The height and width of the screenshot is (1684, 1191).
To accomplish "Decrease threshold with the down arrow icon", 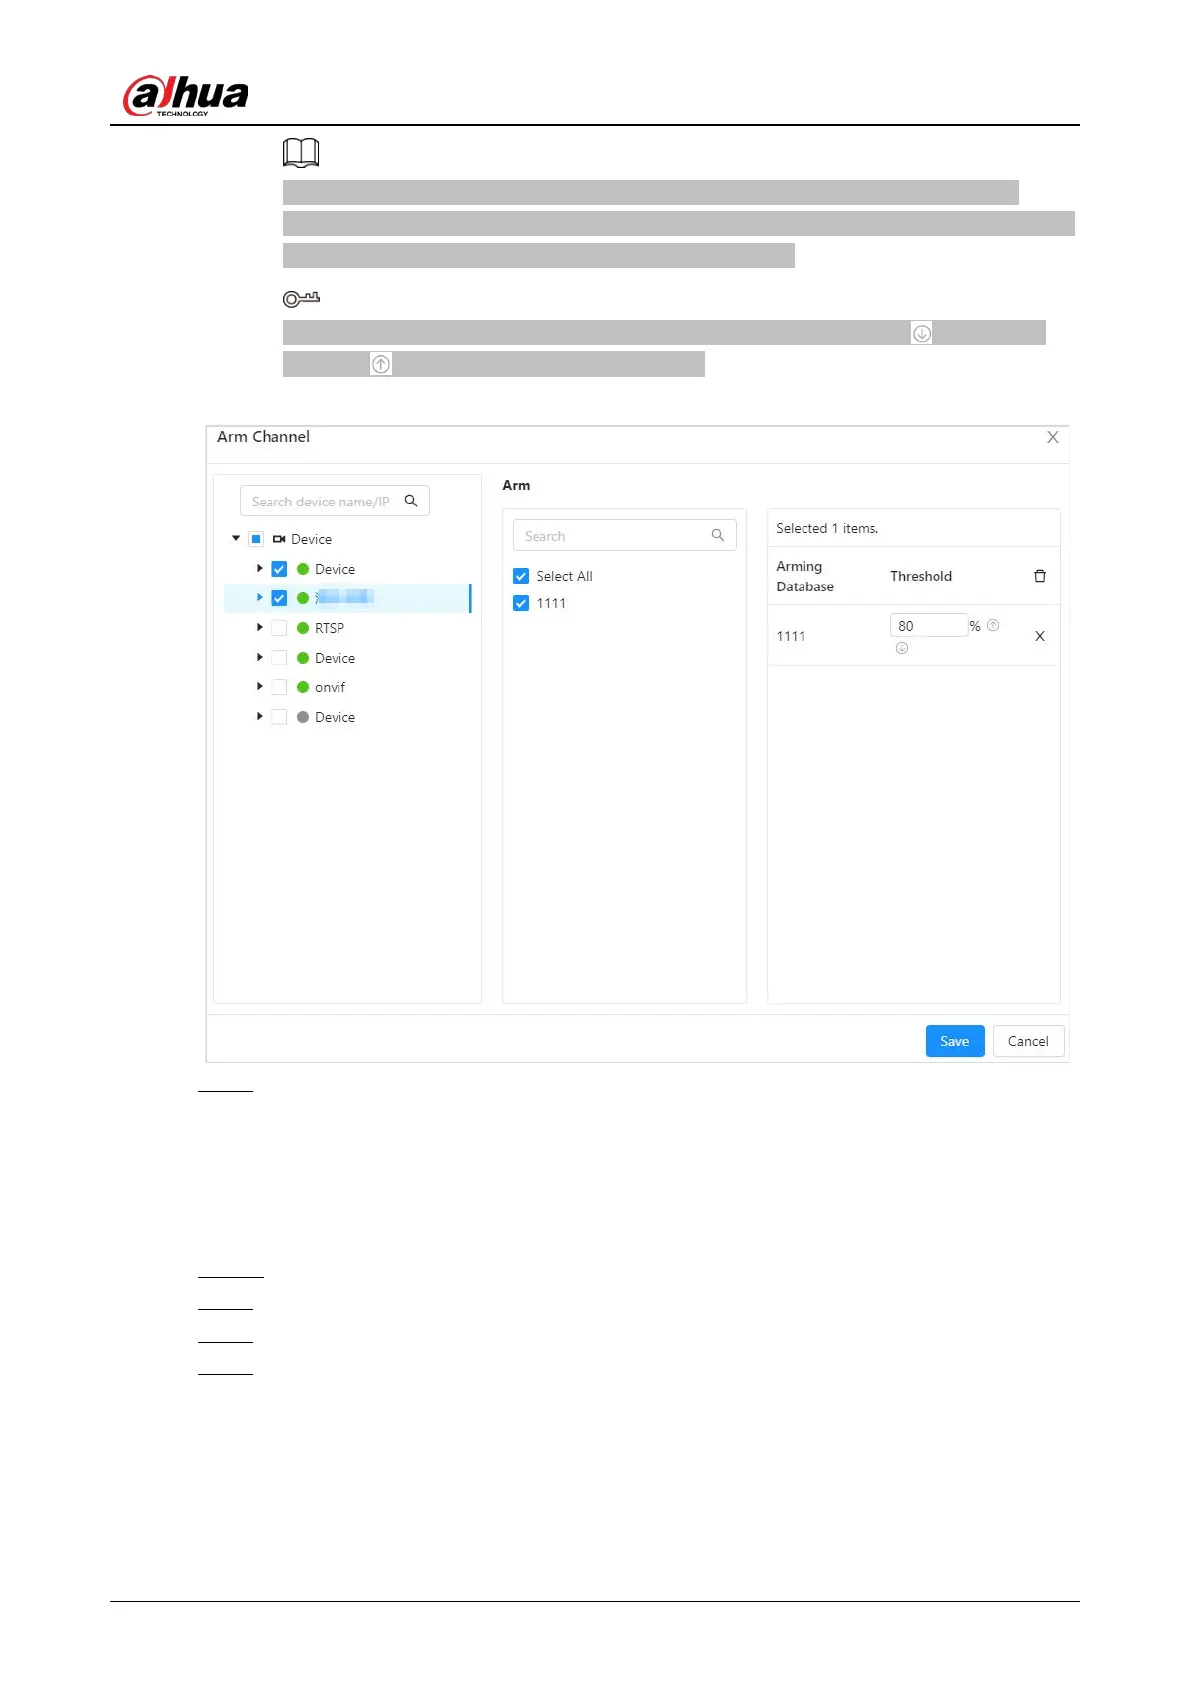I will pos(901,648).
